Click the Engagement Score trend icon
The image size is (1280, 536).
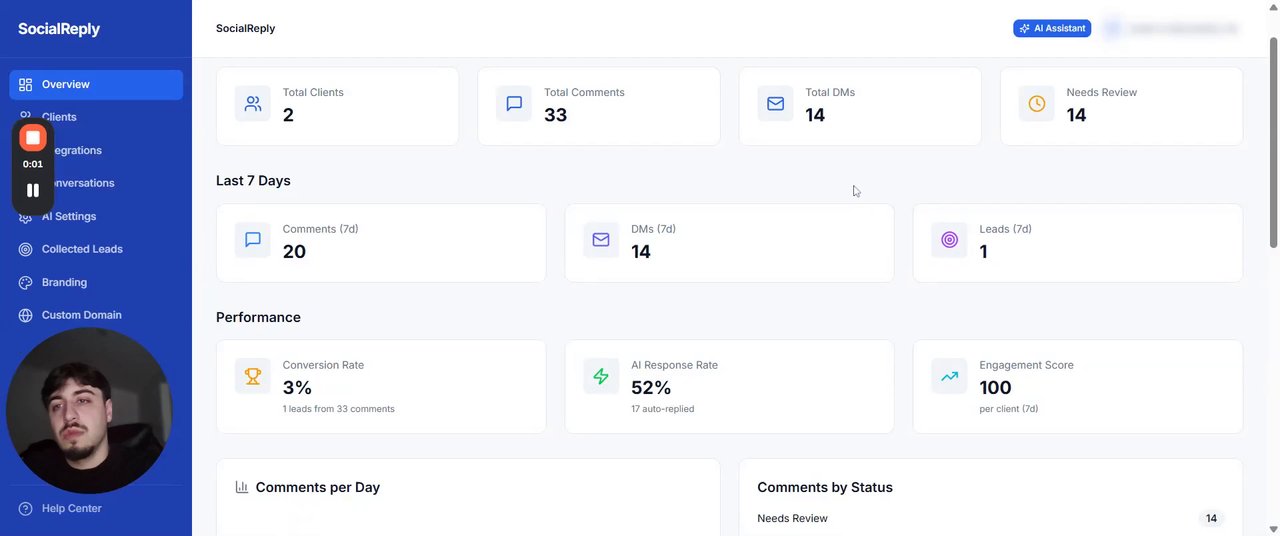point(950,376)
